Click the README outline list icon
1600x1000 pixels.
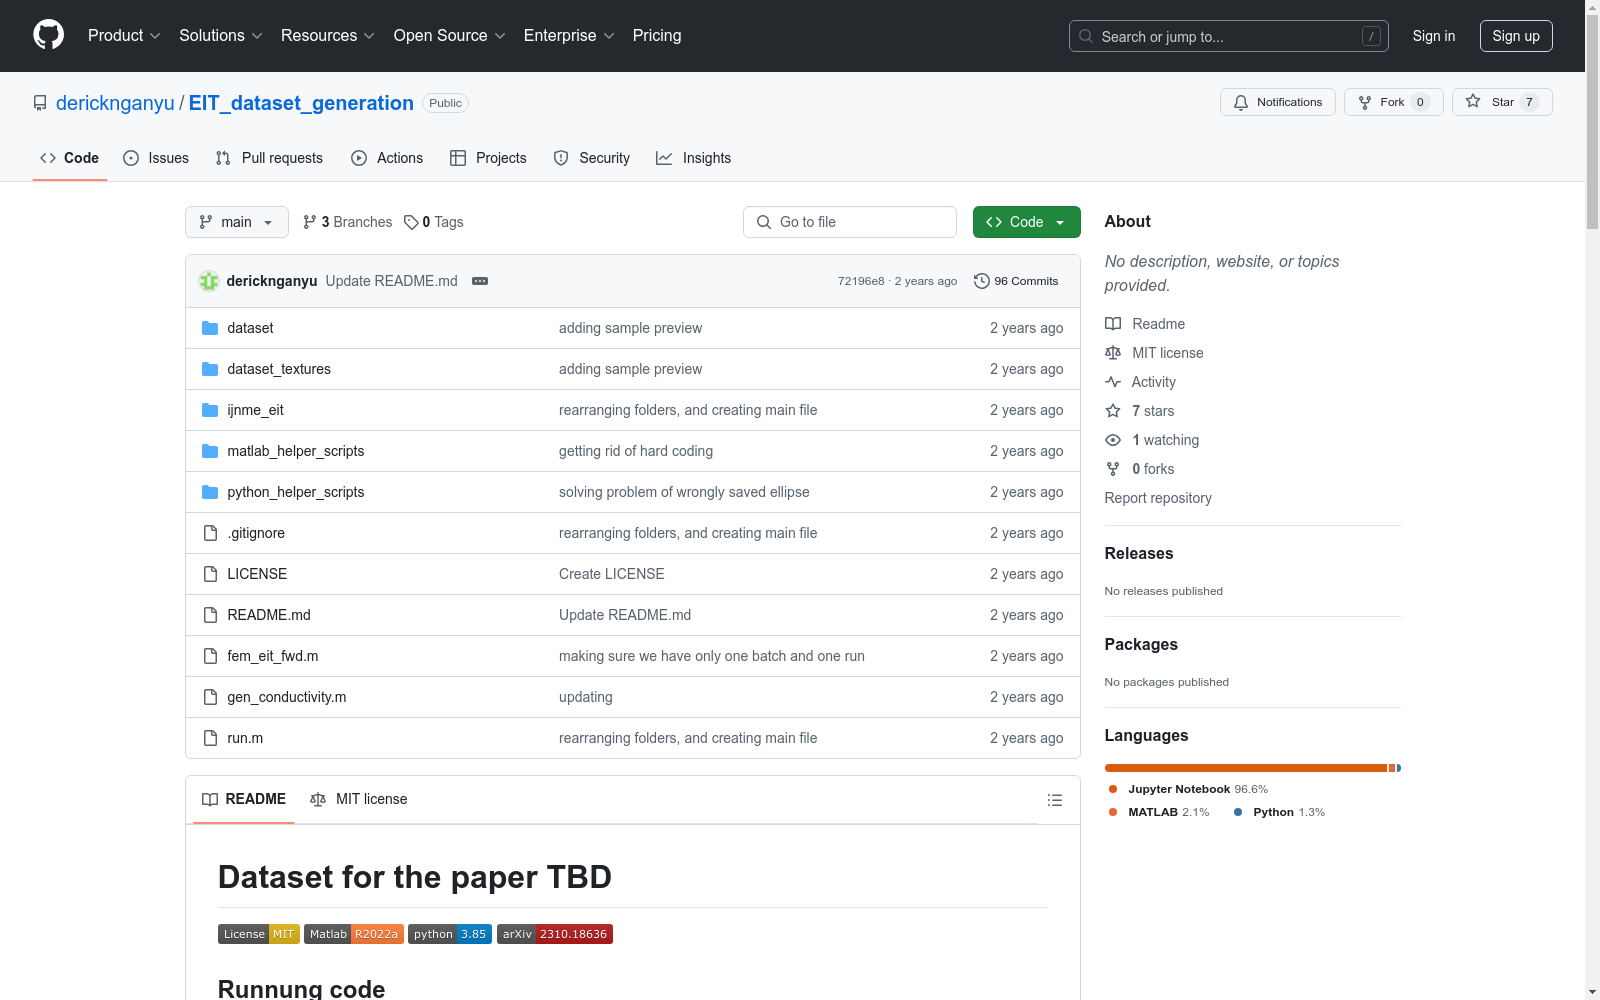click(1054, 800)
